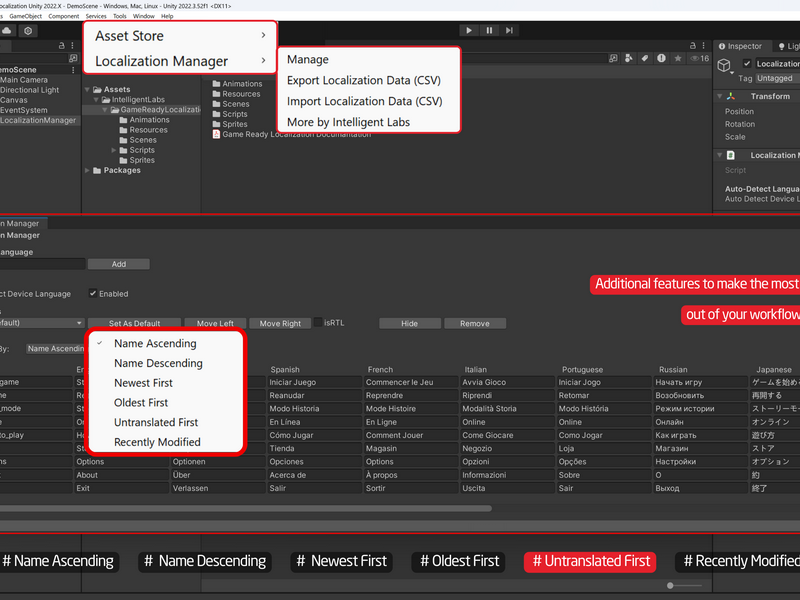Screen dimensions: 800x600
Task: Start play mode with the Play button
Action: click(x=468, y=30)
